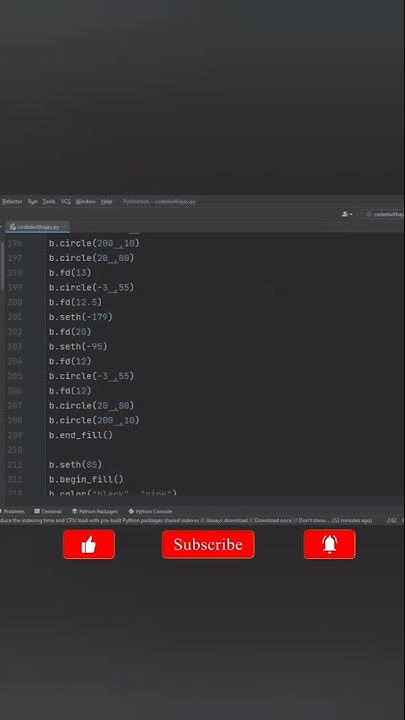Open the Run menu
Image resolution: width=405 pixels, height=720 pixels.
(33, 202)
